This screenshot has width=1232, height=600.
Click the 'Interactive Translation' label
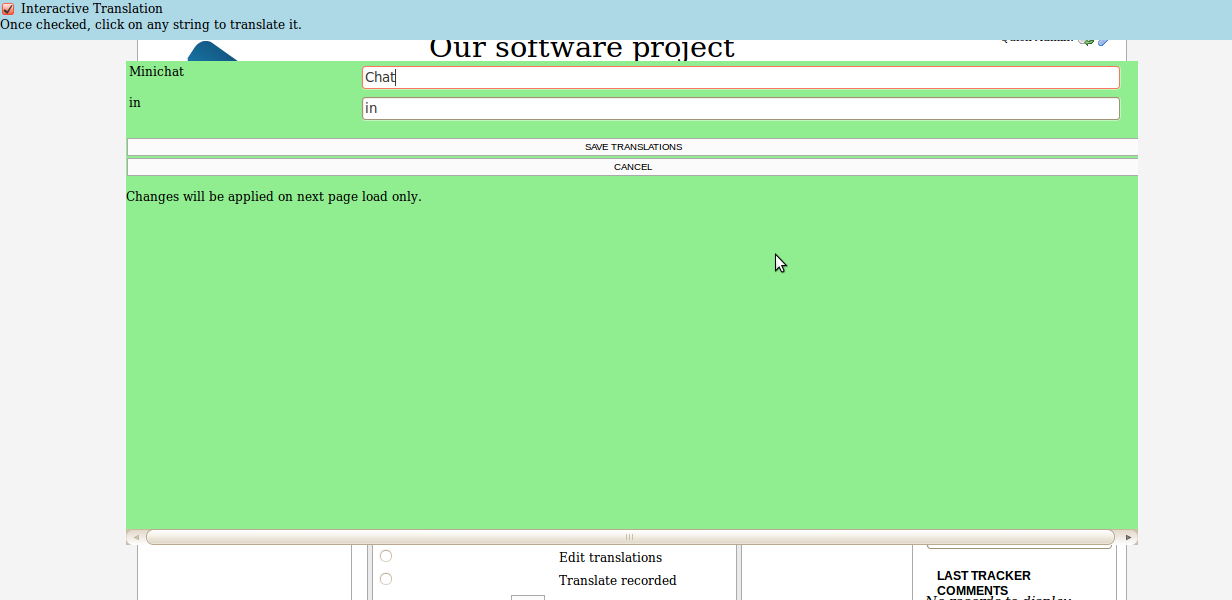(92, 9)
